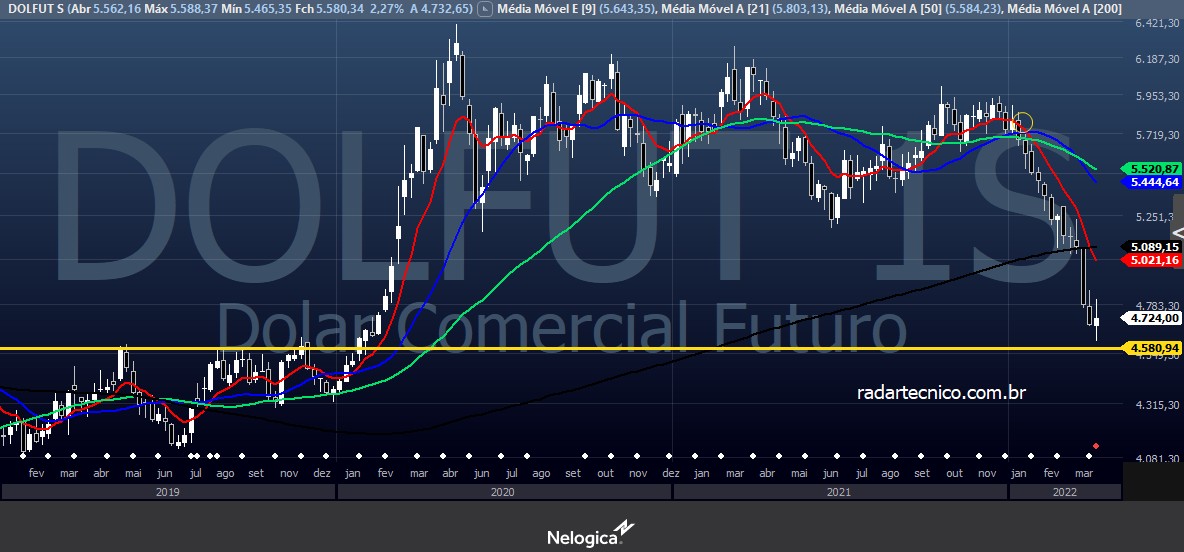Viewport: 1184px width, 552px height.
Task: Open the Média Móvel A [200] indicator label
Action: pos(1063,9)
